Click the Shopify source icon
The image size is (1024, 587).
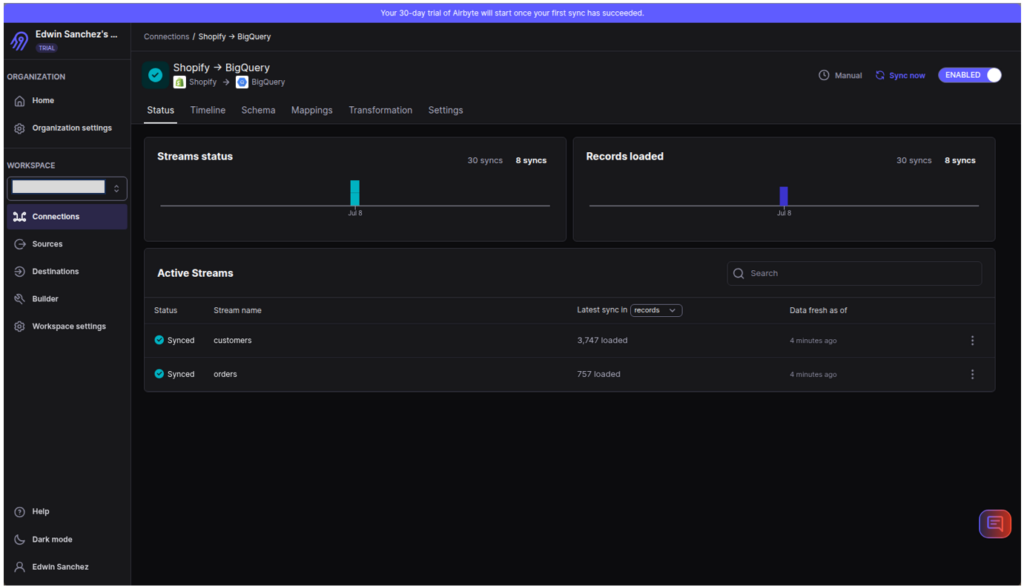(x=179, y=82)
